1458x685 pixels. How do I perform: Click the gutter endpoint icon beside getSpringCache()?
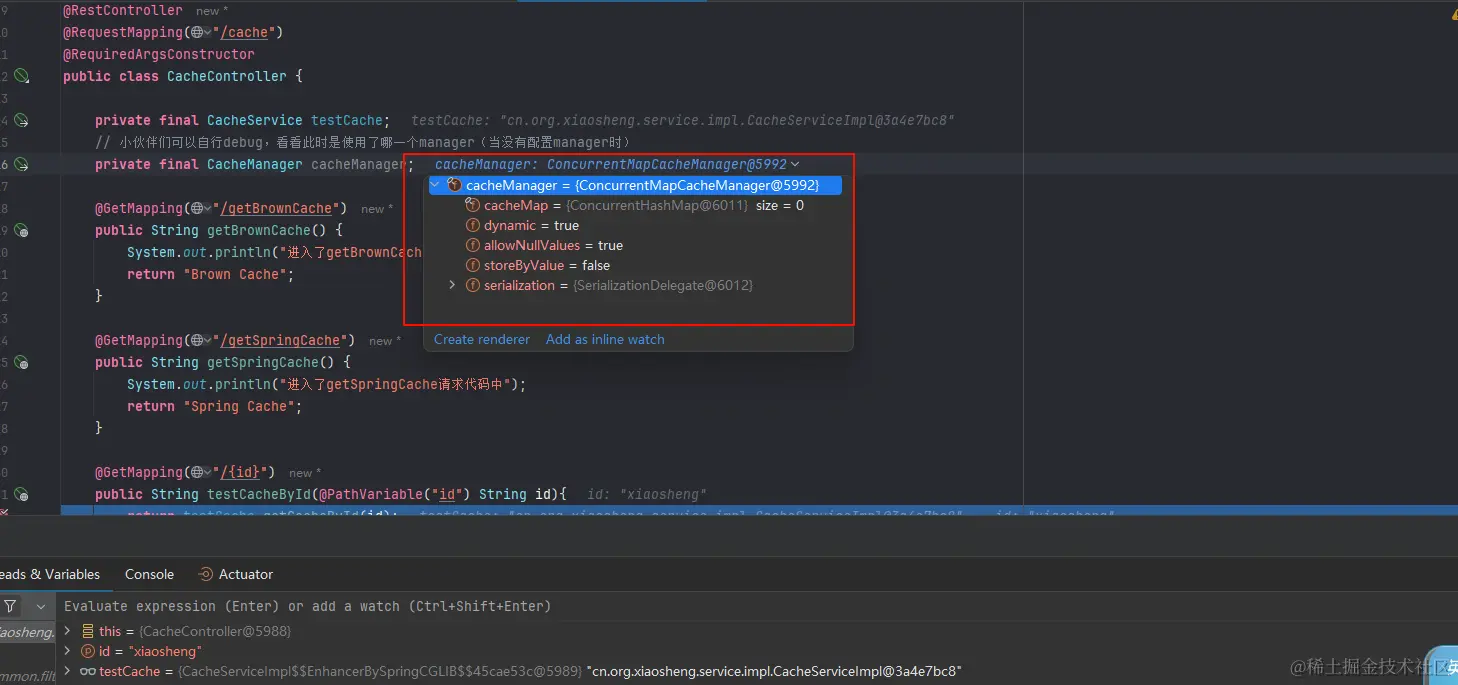coord(22,362)
